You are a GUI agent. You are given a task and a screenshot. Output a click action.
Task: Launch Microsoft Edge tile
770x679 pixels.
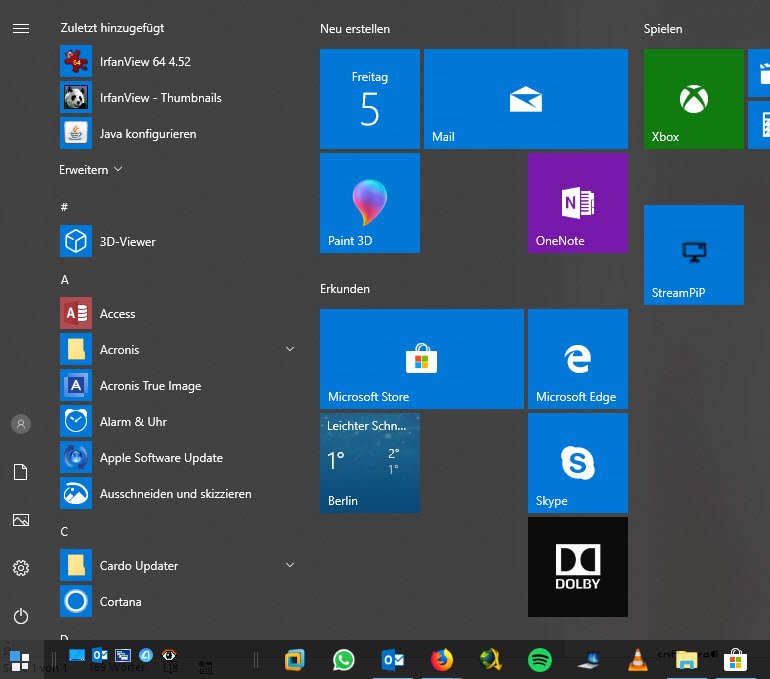pos(577,359)
